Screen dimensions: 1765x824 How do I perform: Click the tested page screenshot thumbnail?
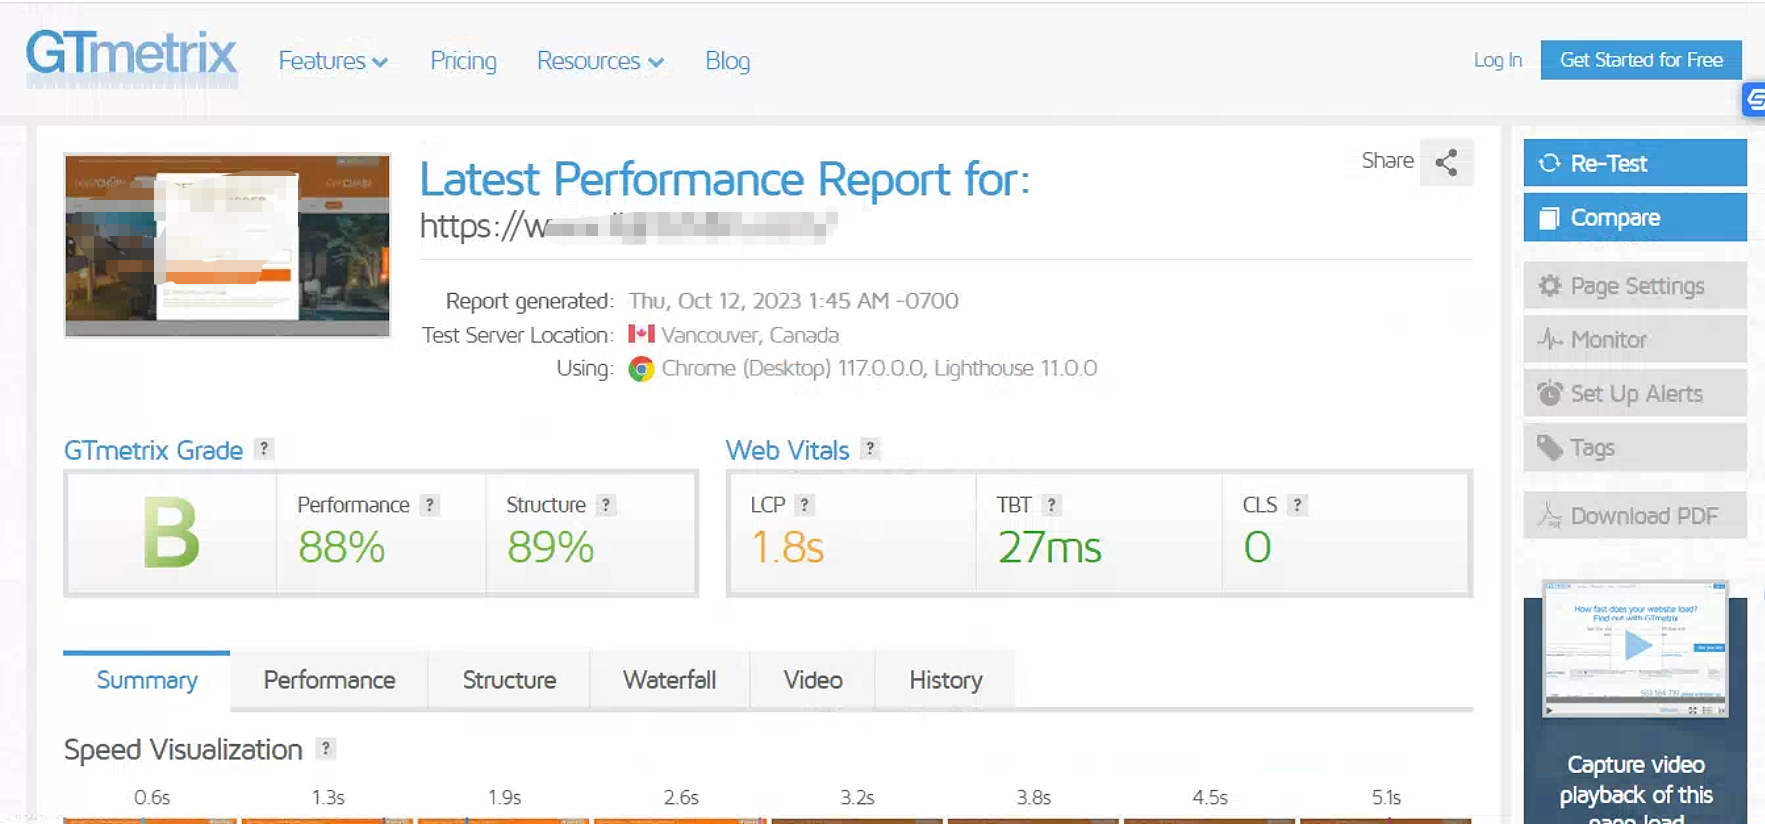[227, 245]
